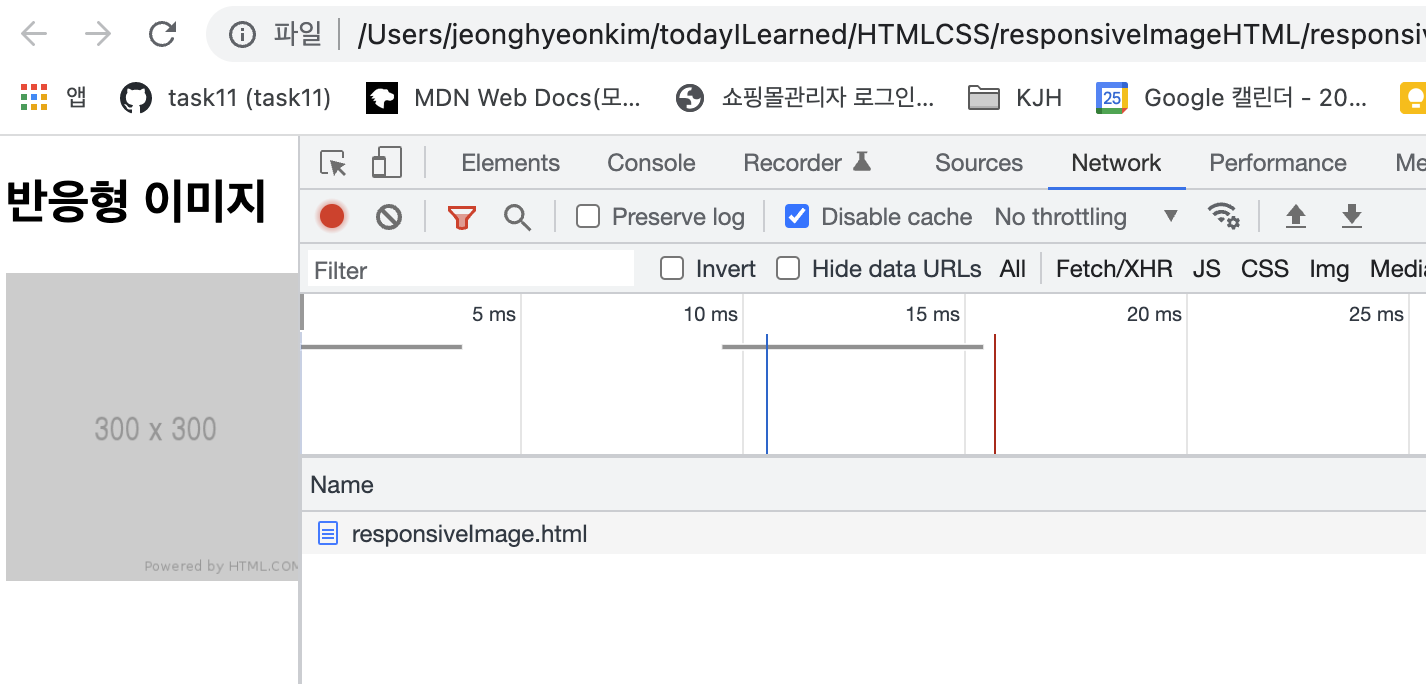Reload the page in browser
1426x684 pixels.
(162, 35)
